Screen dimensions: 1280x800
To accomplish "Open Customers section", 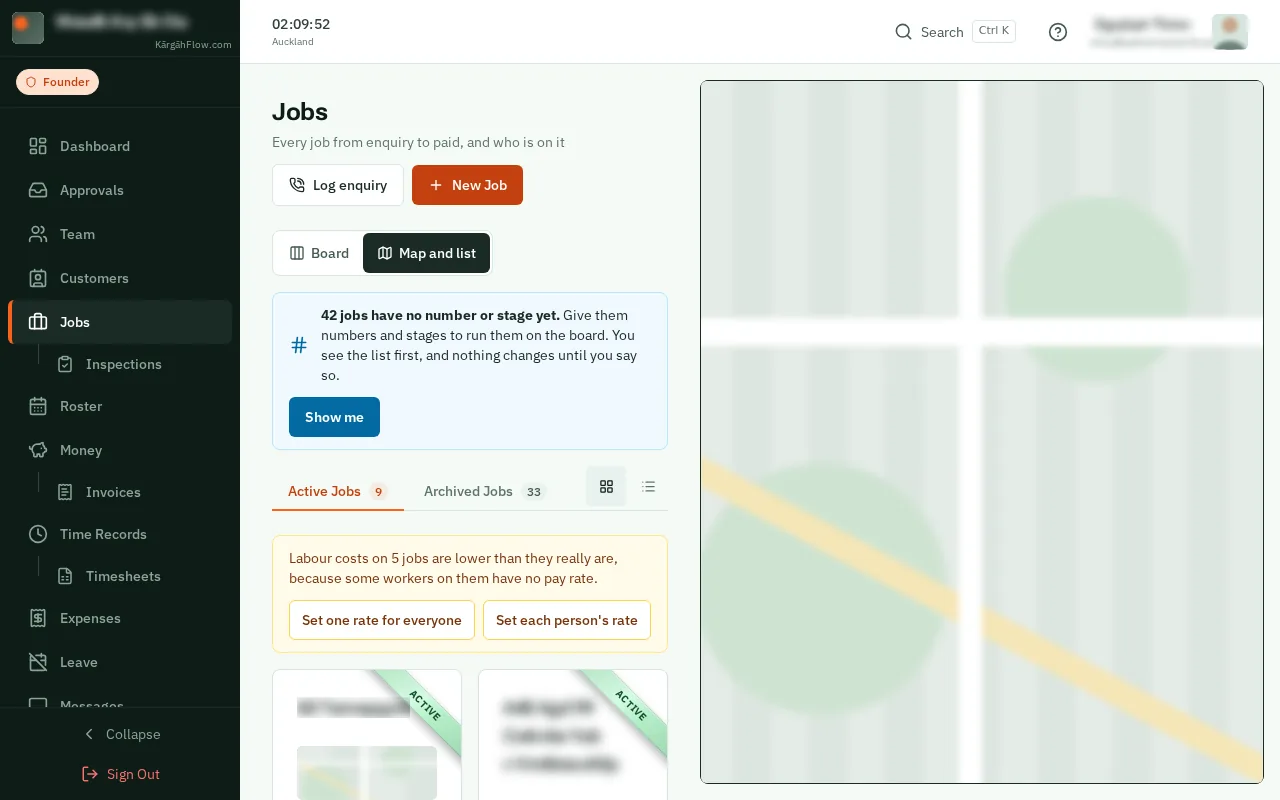I will coord(120,278).
